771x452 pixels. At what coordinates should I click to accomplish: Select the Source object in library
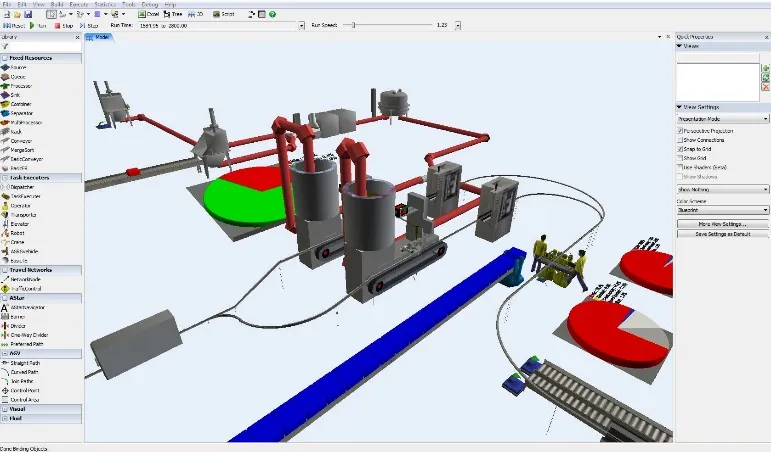tap(18, 68)
